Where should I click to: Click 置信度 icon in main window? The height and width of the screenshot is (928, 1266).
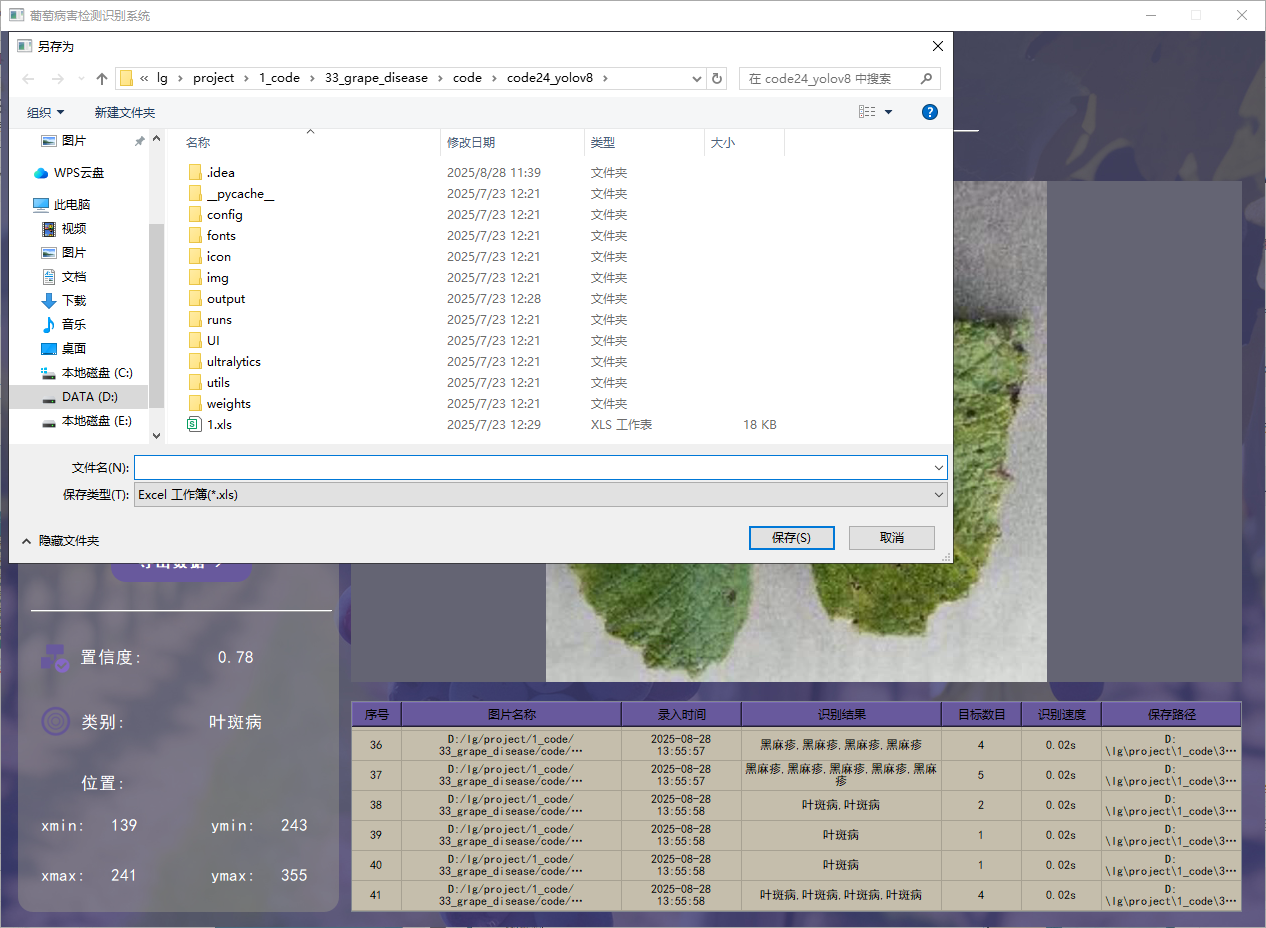coord(54,657)
